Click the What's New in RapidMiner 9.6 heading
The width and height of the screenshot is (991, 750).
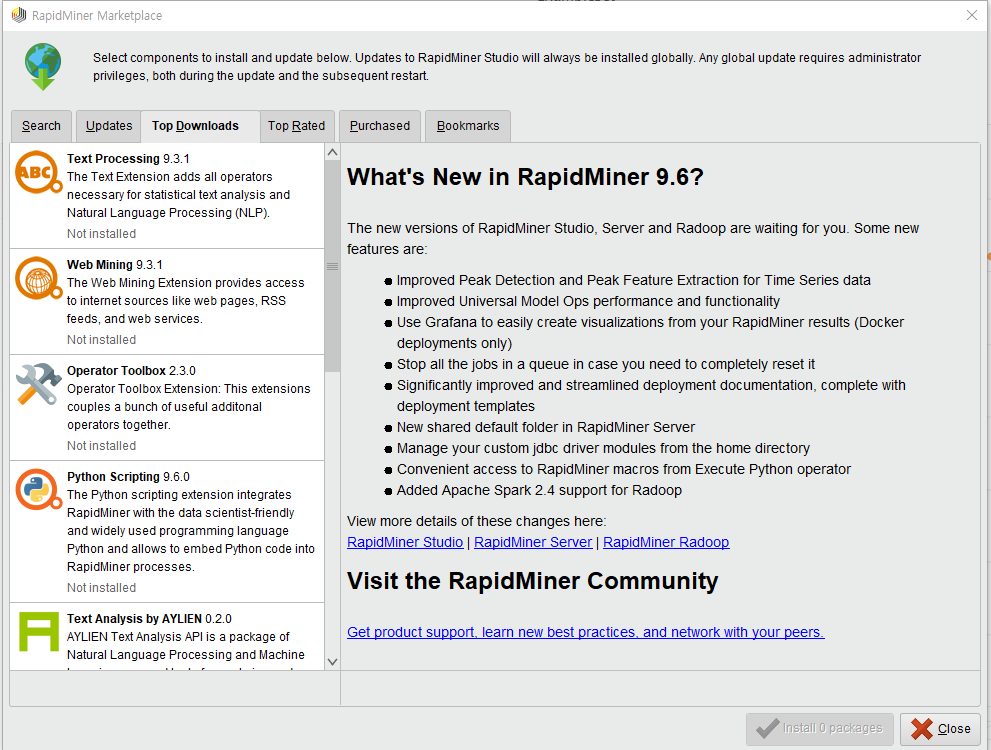point(525,177)
